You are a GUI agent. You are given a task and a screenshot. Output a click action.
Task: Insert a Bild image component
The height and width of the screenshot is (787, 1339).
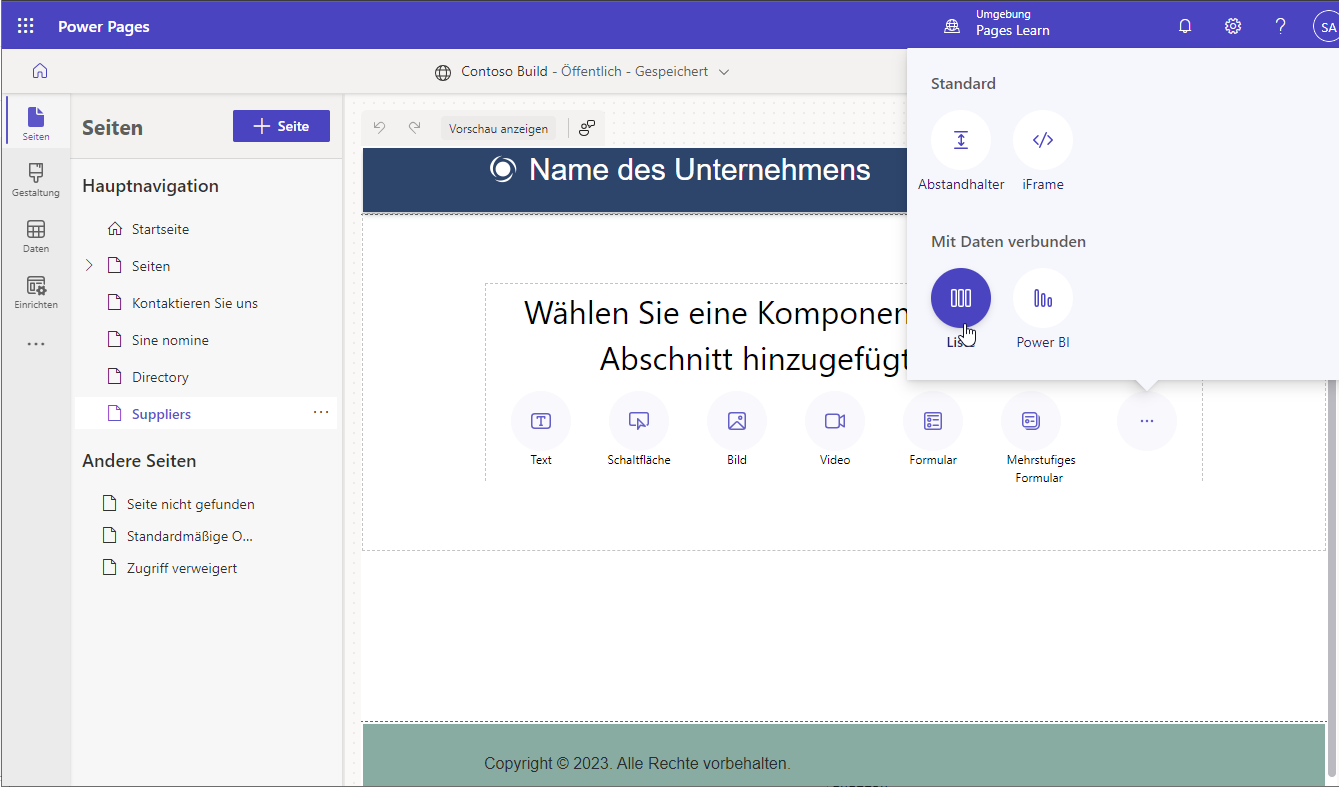[x=736, y=421]
